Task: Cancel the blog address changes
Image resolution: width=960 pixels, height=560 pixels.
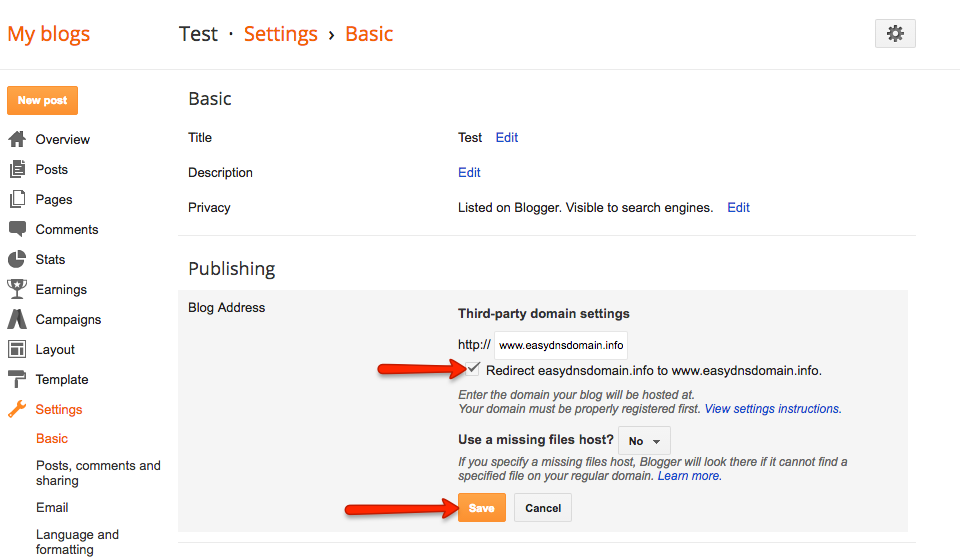Action: [x=542, y=507]
